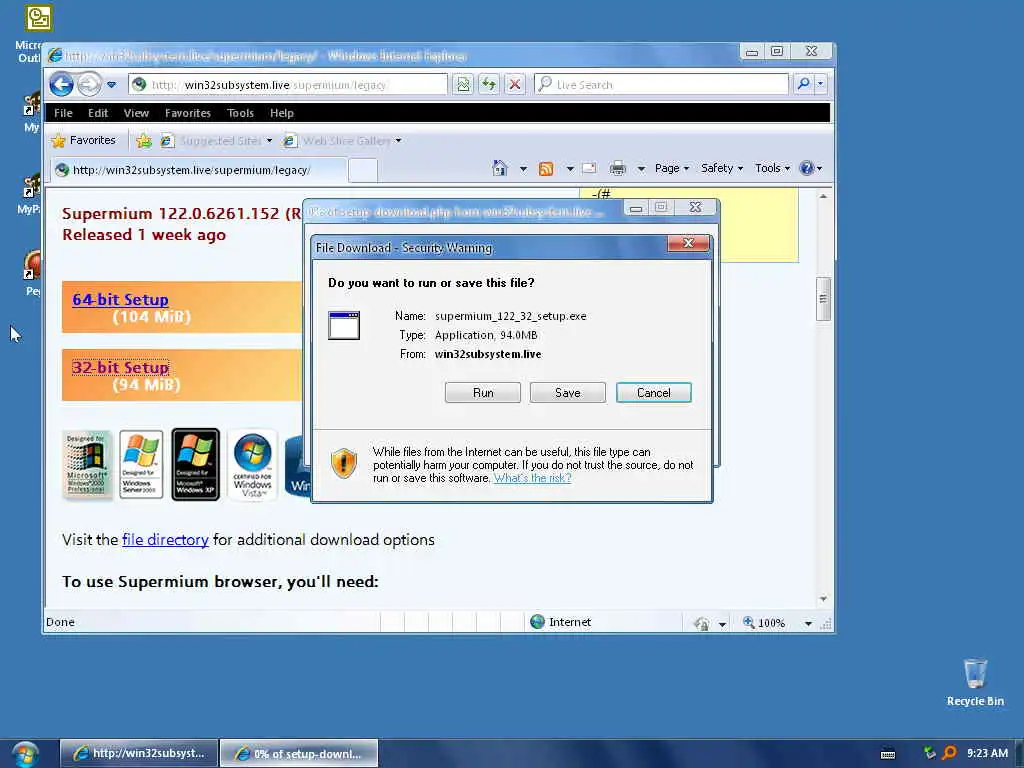
Task: Click the Certified for Windows Vista logo
Action: [253, 465]
